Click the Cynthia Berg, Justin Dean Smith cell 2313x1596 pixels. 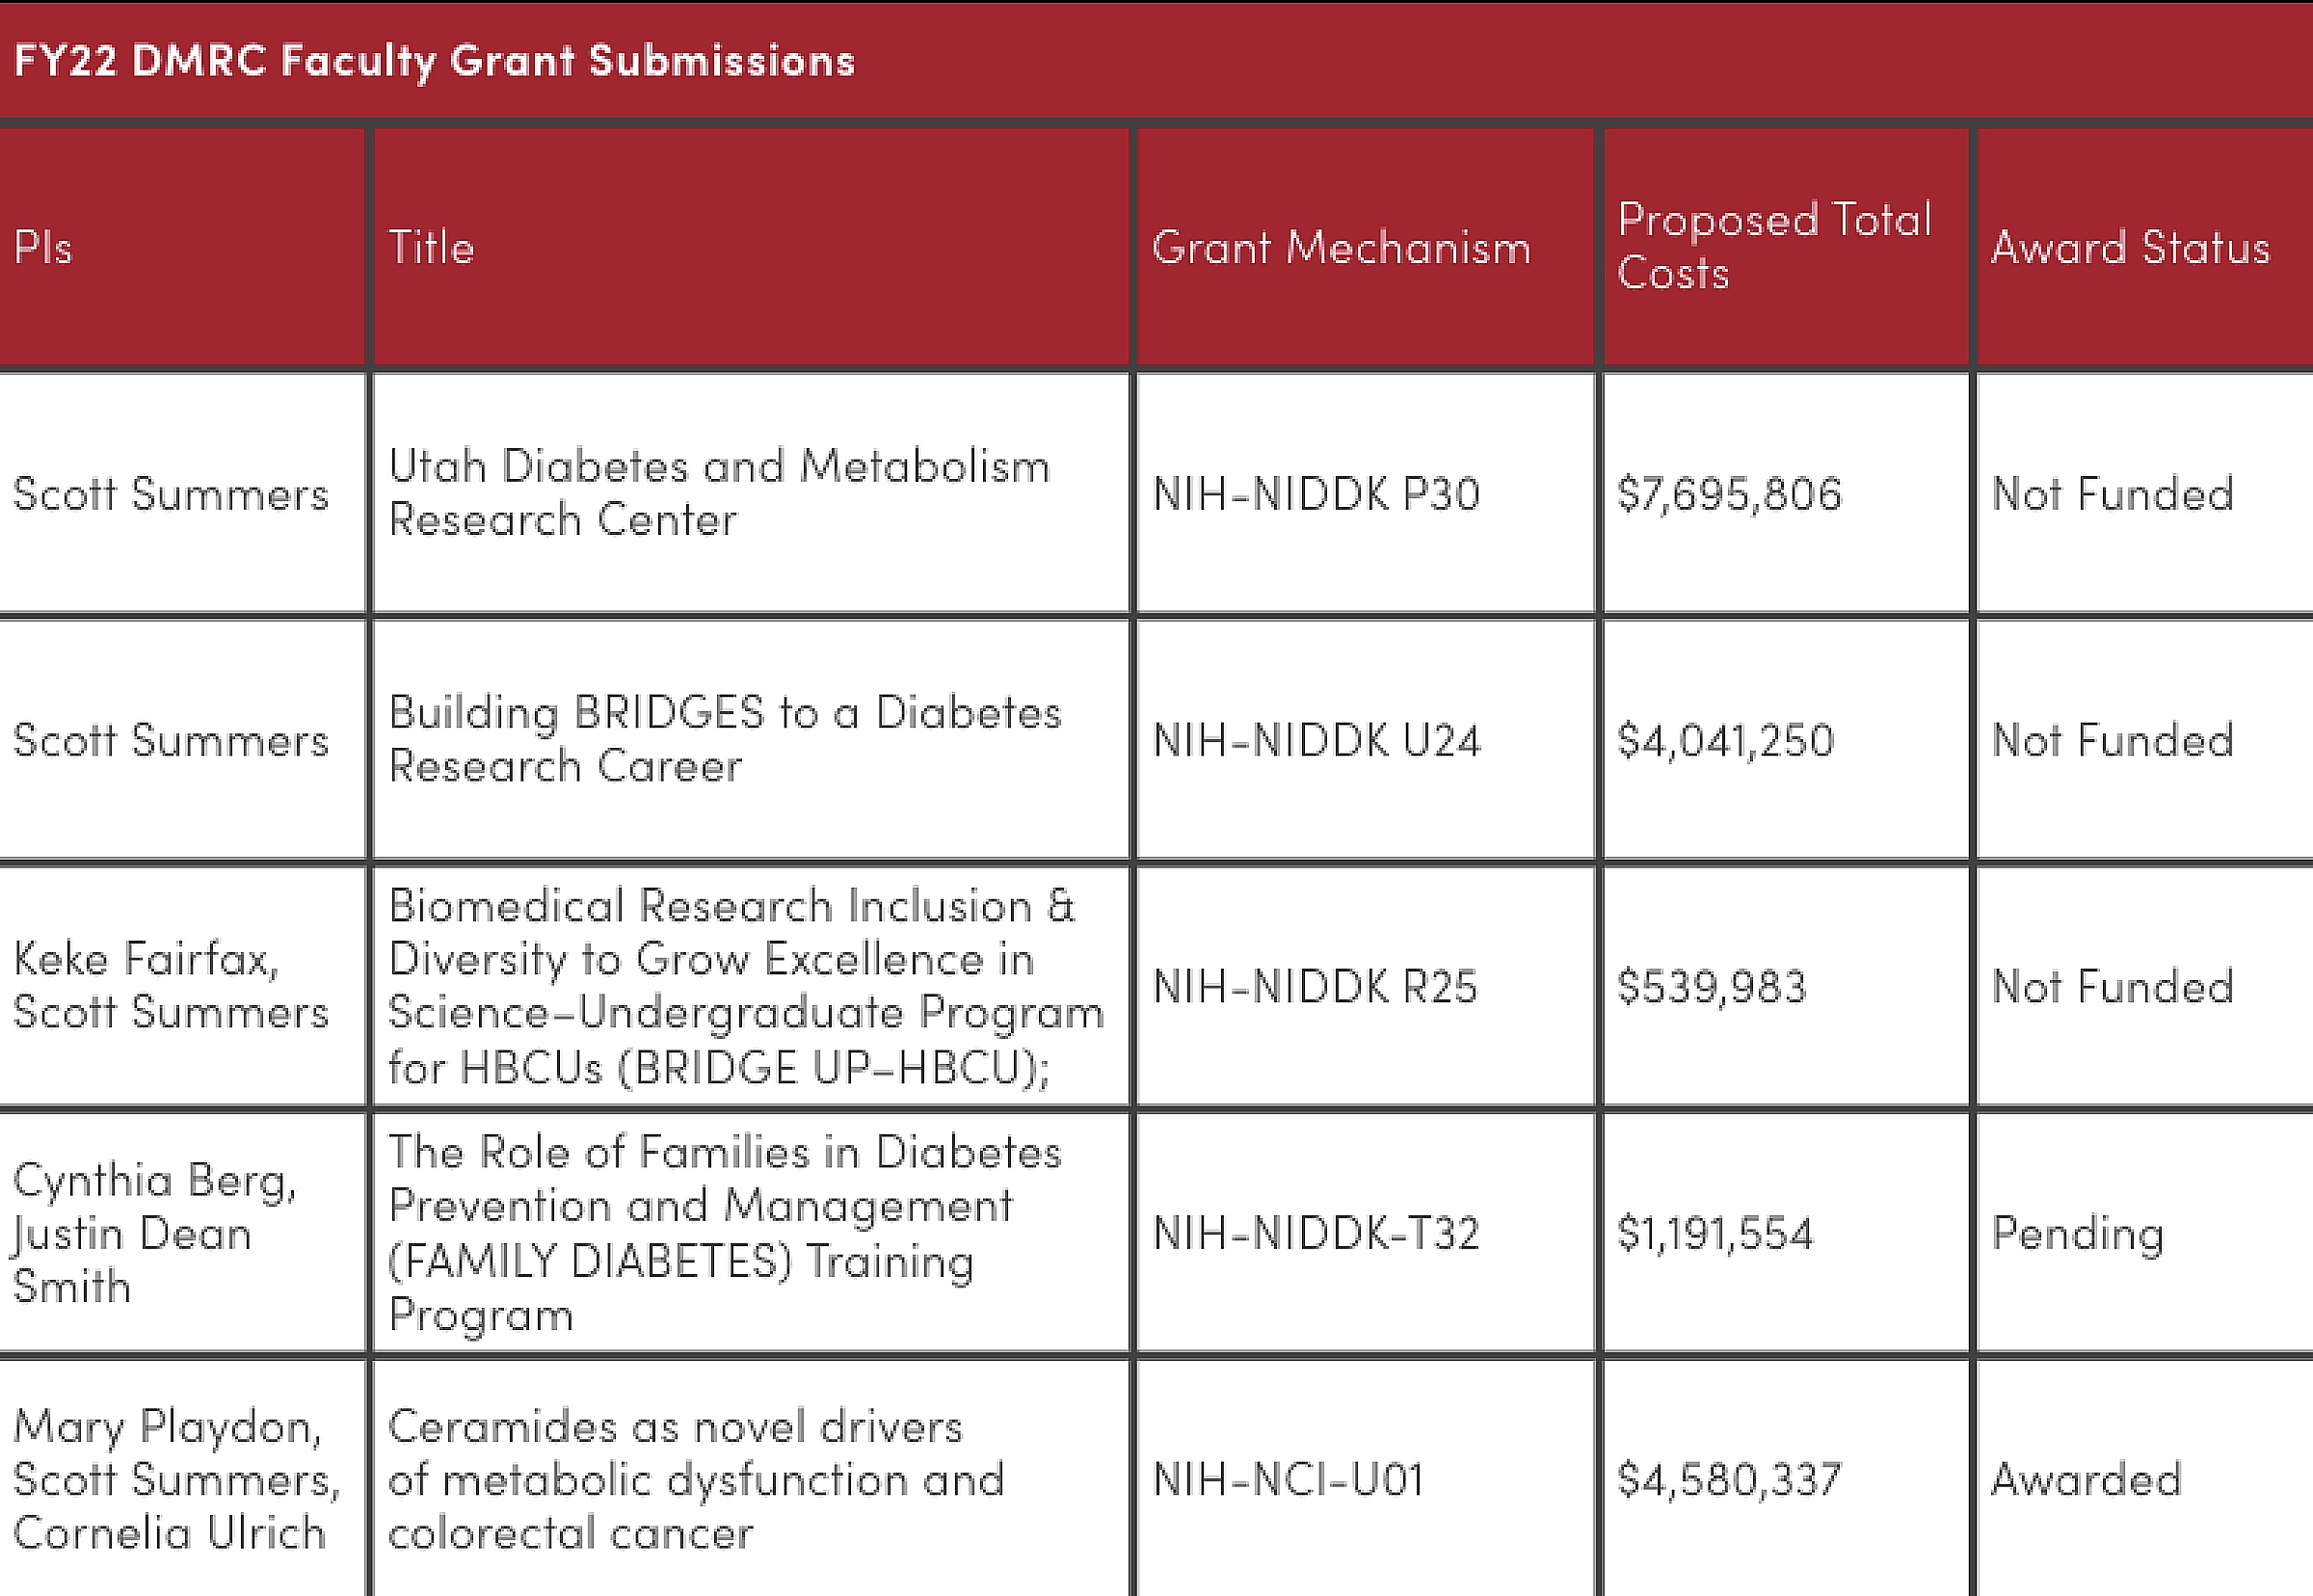pyautogui.click(x=183, y=1232)
